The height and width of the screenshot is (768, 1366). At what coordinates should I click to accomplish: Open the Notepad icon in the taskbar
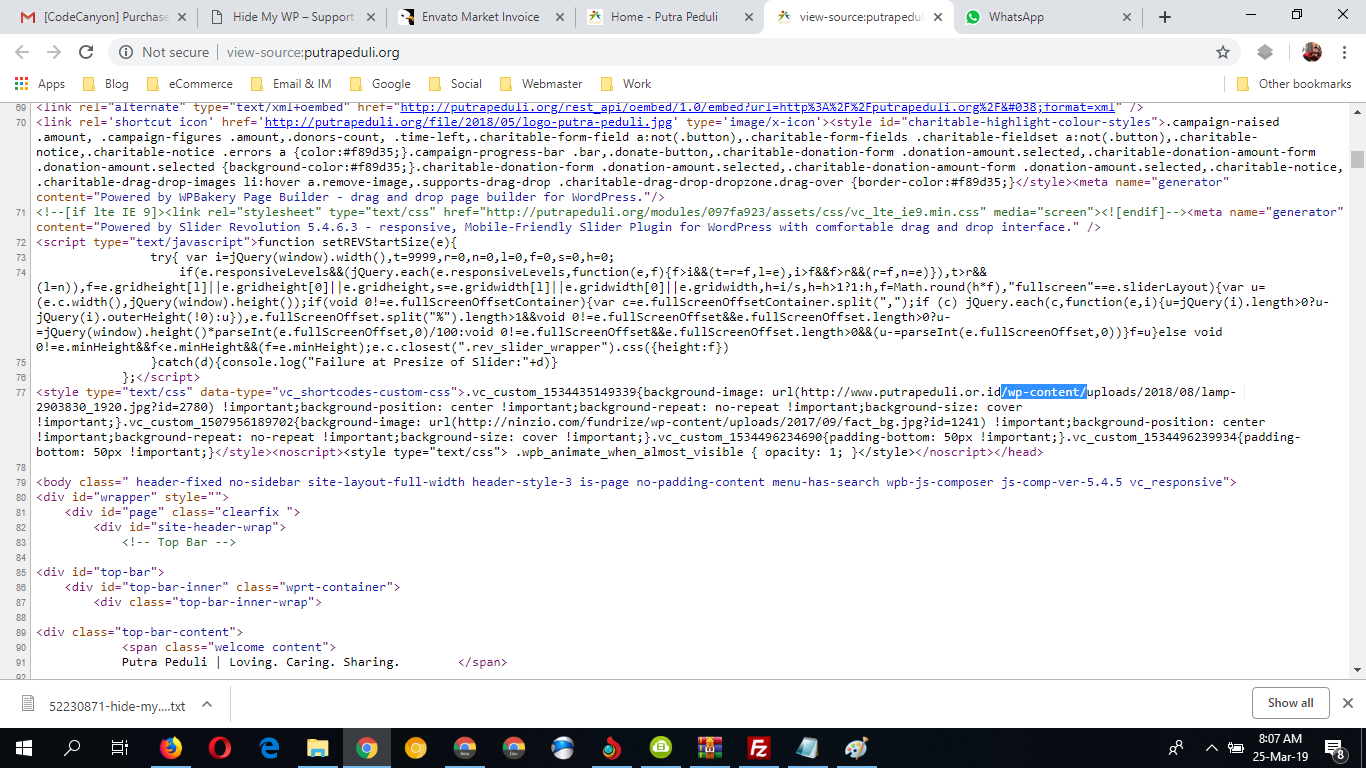coord(807,748)
